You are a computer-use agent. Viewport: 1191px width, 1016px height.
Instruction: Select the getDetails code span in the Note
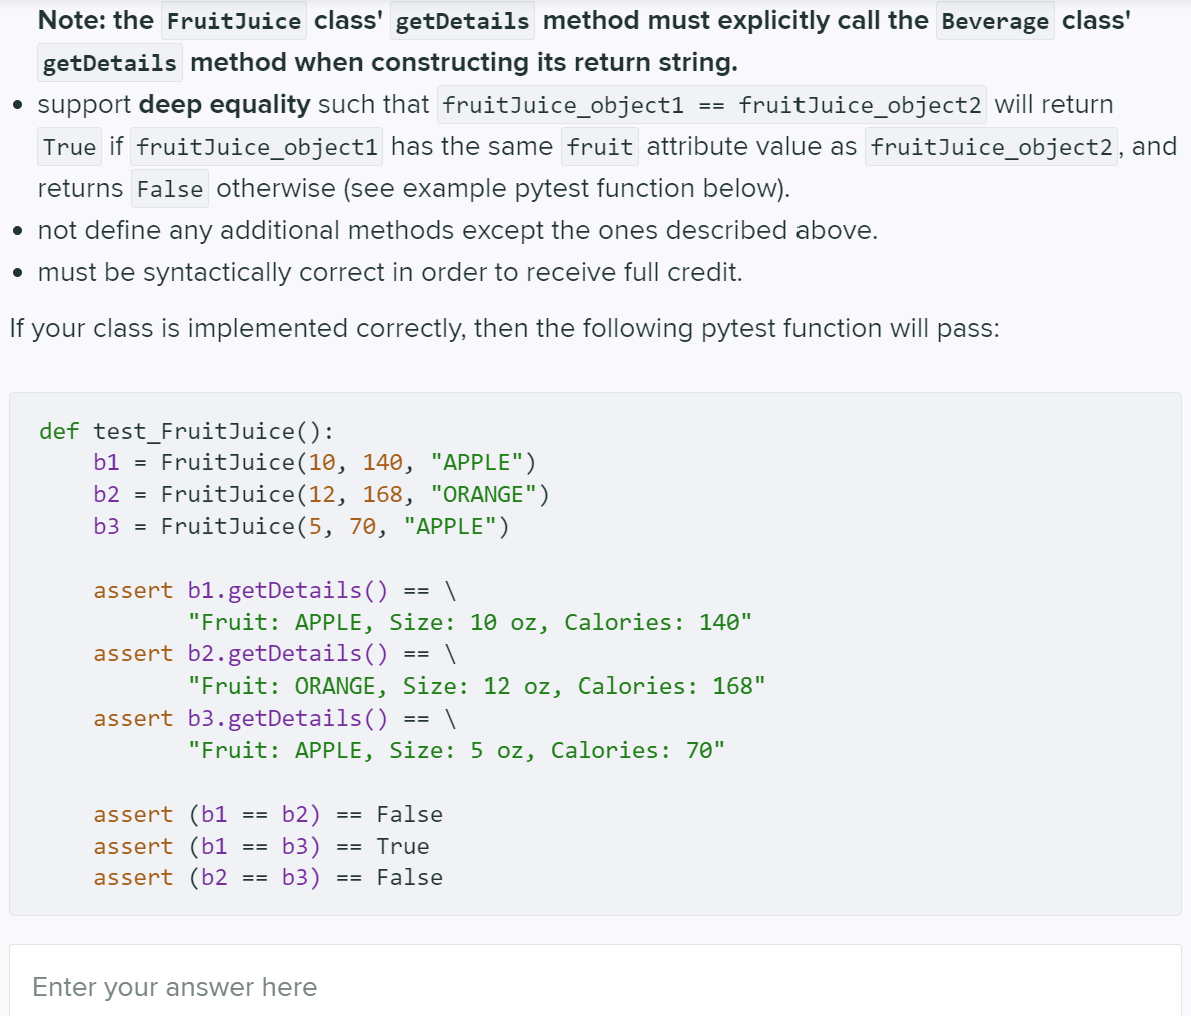pos(462,20)
